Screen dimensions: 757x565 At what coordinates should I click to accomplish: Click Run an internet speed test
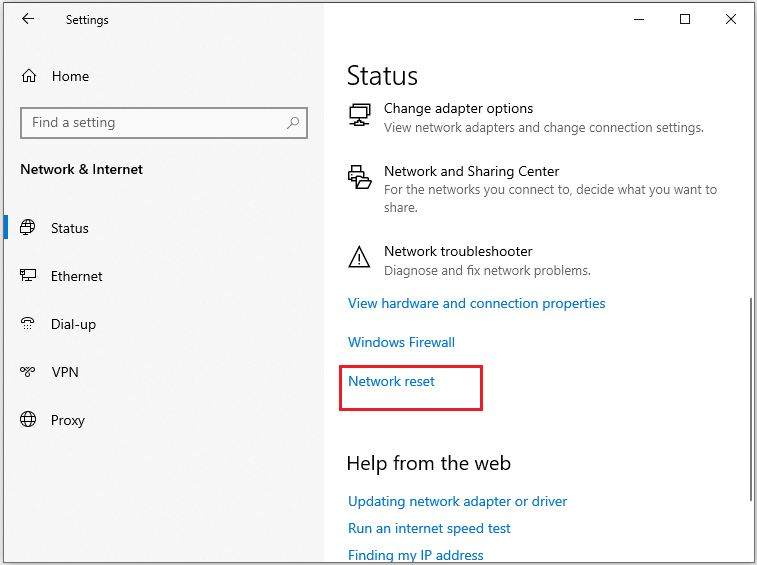[x=429, y=528]
